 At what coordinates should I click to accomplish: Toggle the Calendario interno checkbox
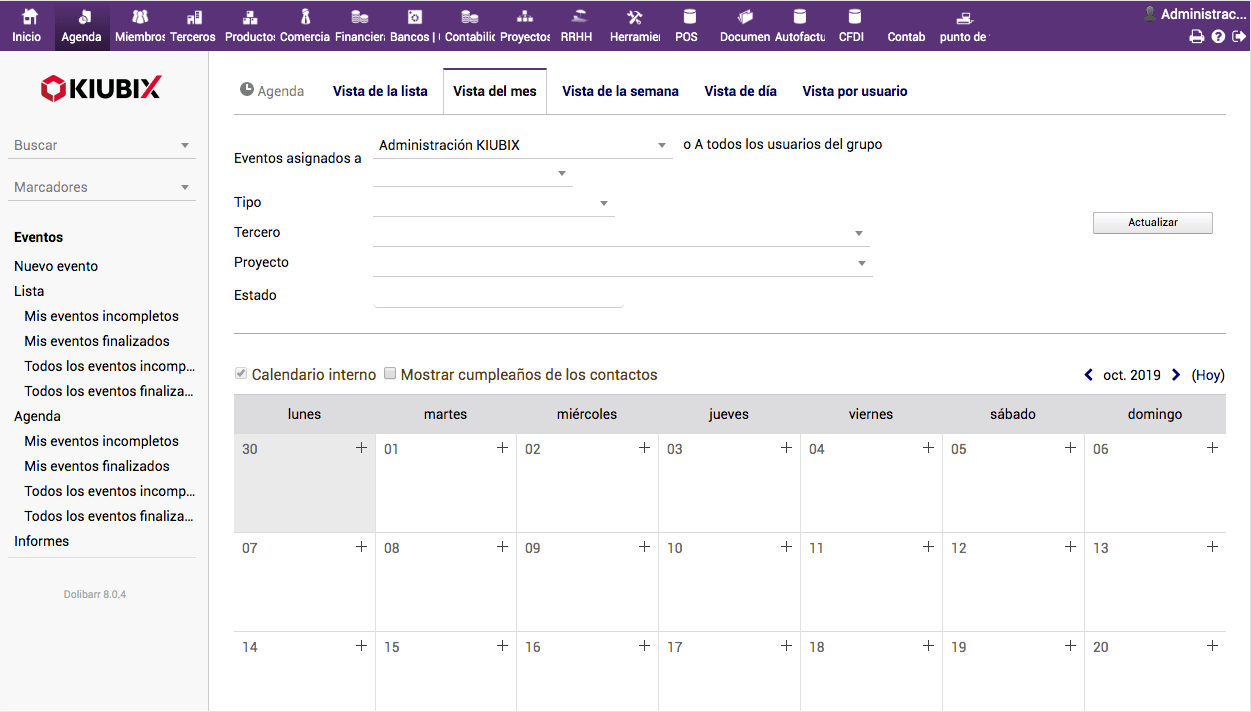[240, 374]
